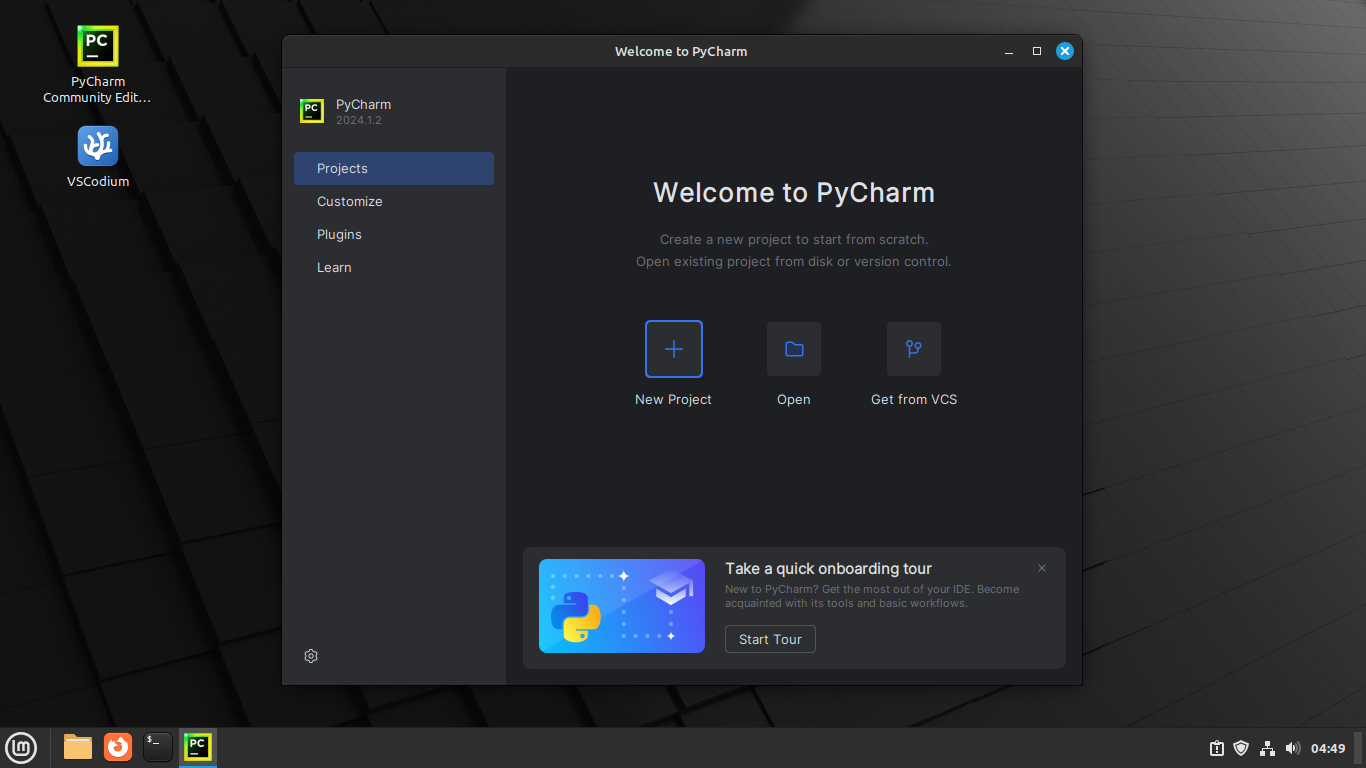The width and height of the screenshot is (1366, 768).
Task: Open the terminal from the taskbar
Action: coord(158,747)
